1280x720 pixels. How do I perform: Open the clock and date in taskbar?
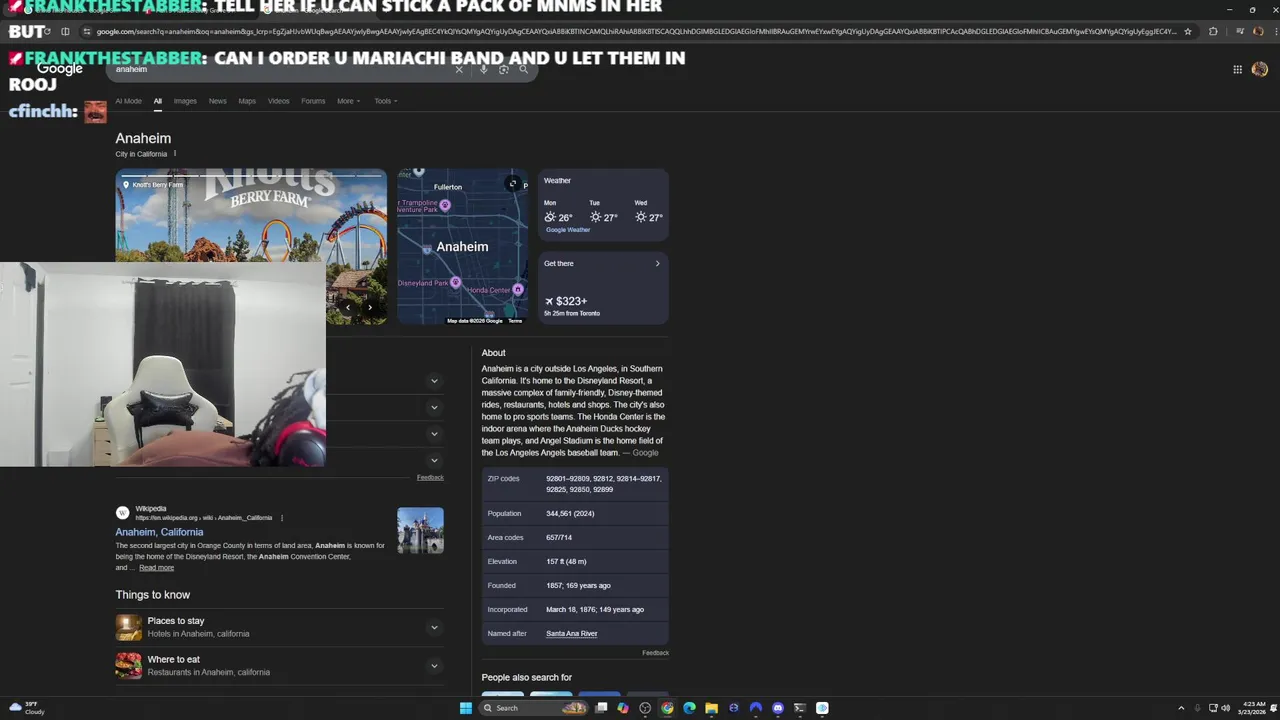point(1254,708)
